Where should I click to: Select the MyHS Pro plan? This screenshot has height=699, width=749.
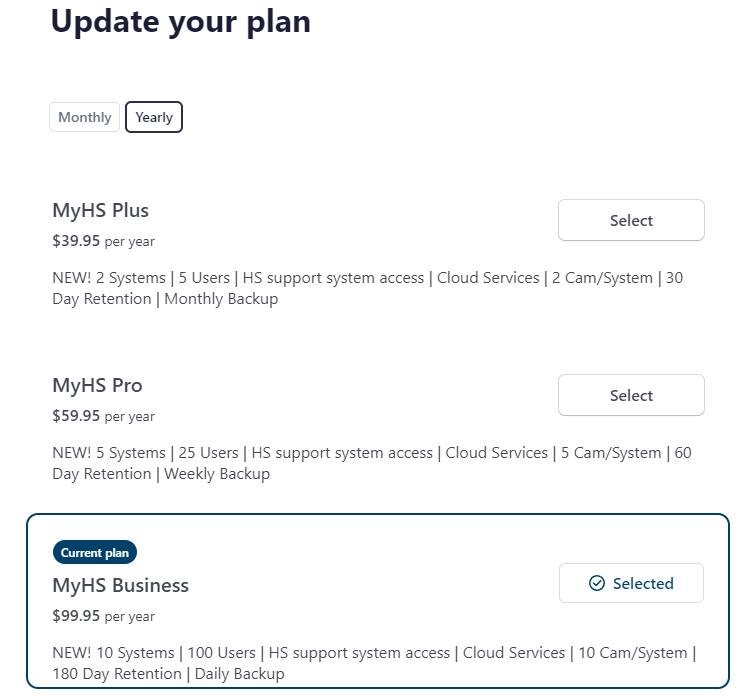coord(631,395)
